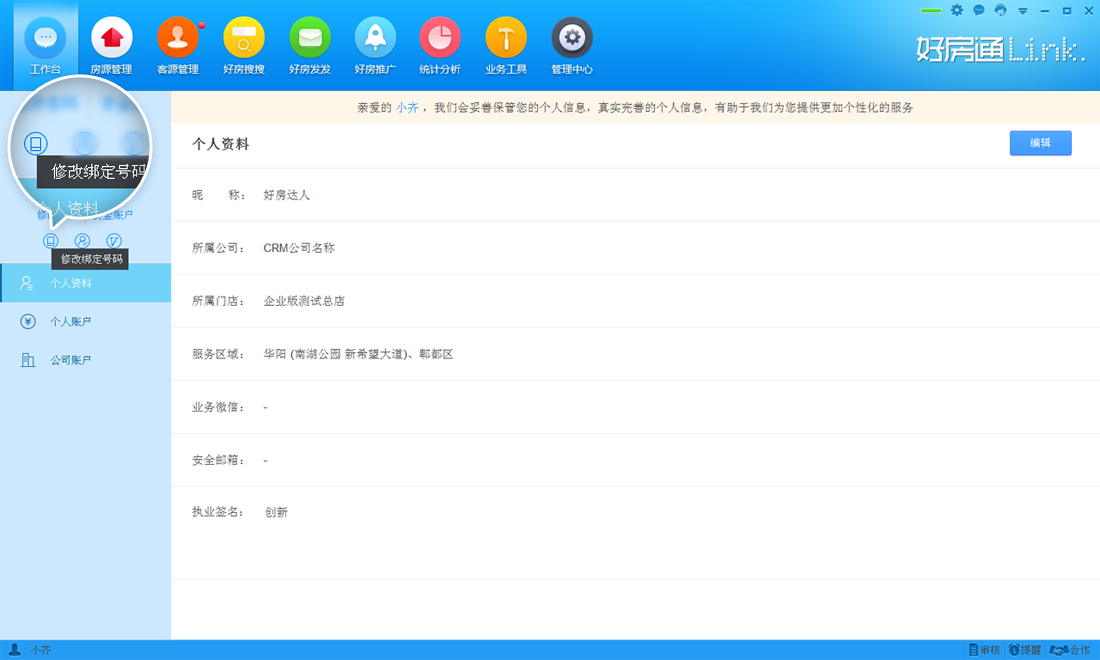The image size is (1100, 660).
Task: Expand the title bar dropdown arrow
Action: [1023, 11]
